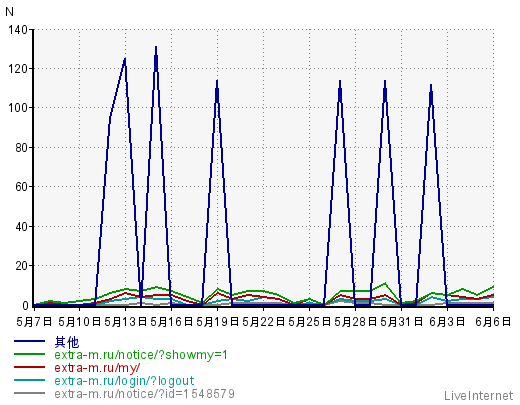Click the 5月7日 x-axis date label
The height and width of the screenshot is (405, 520).
[x=34, y=321]
